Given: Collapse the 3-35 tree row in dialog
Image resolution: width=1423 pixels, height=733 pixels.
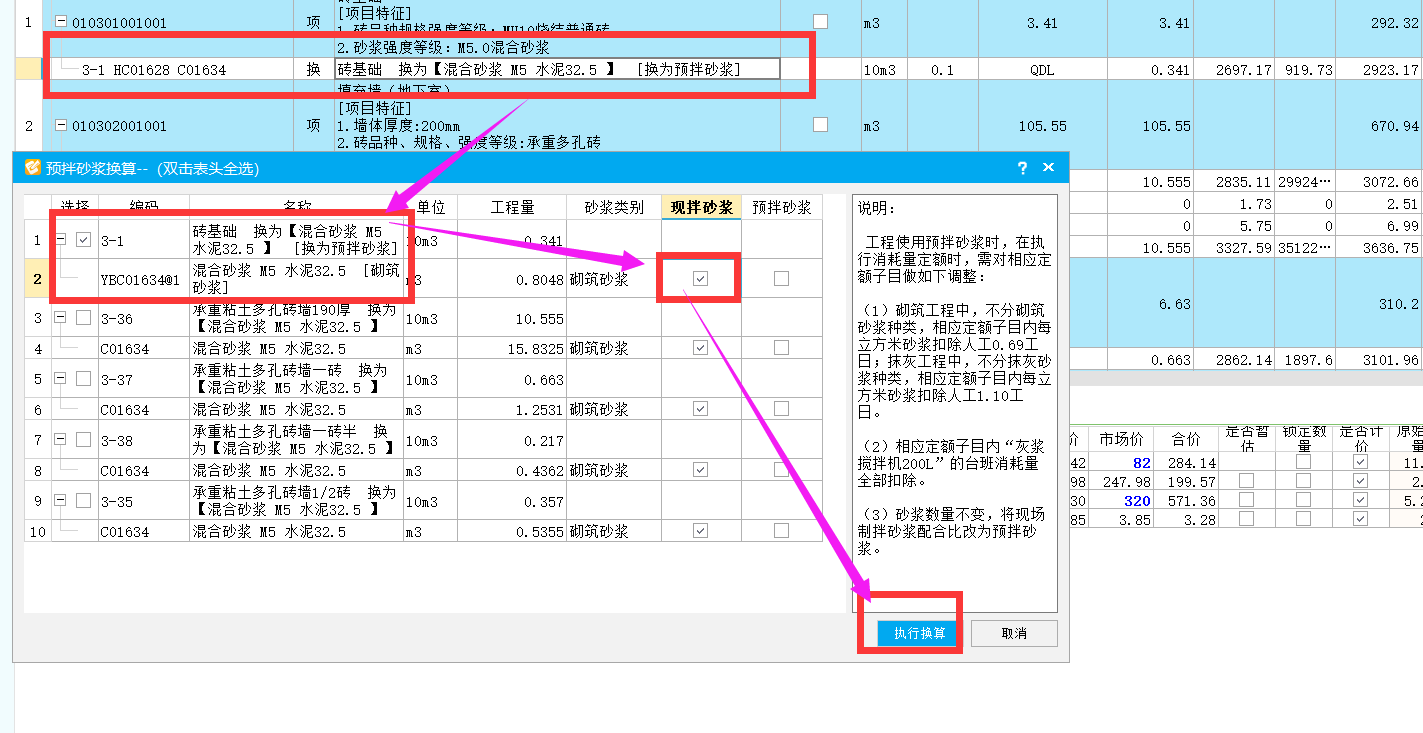Looking at the screenshot, I should (x=61, y=501).
